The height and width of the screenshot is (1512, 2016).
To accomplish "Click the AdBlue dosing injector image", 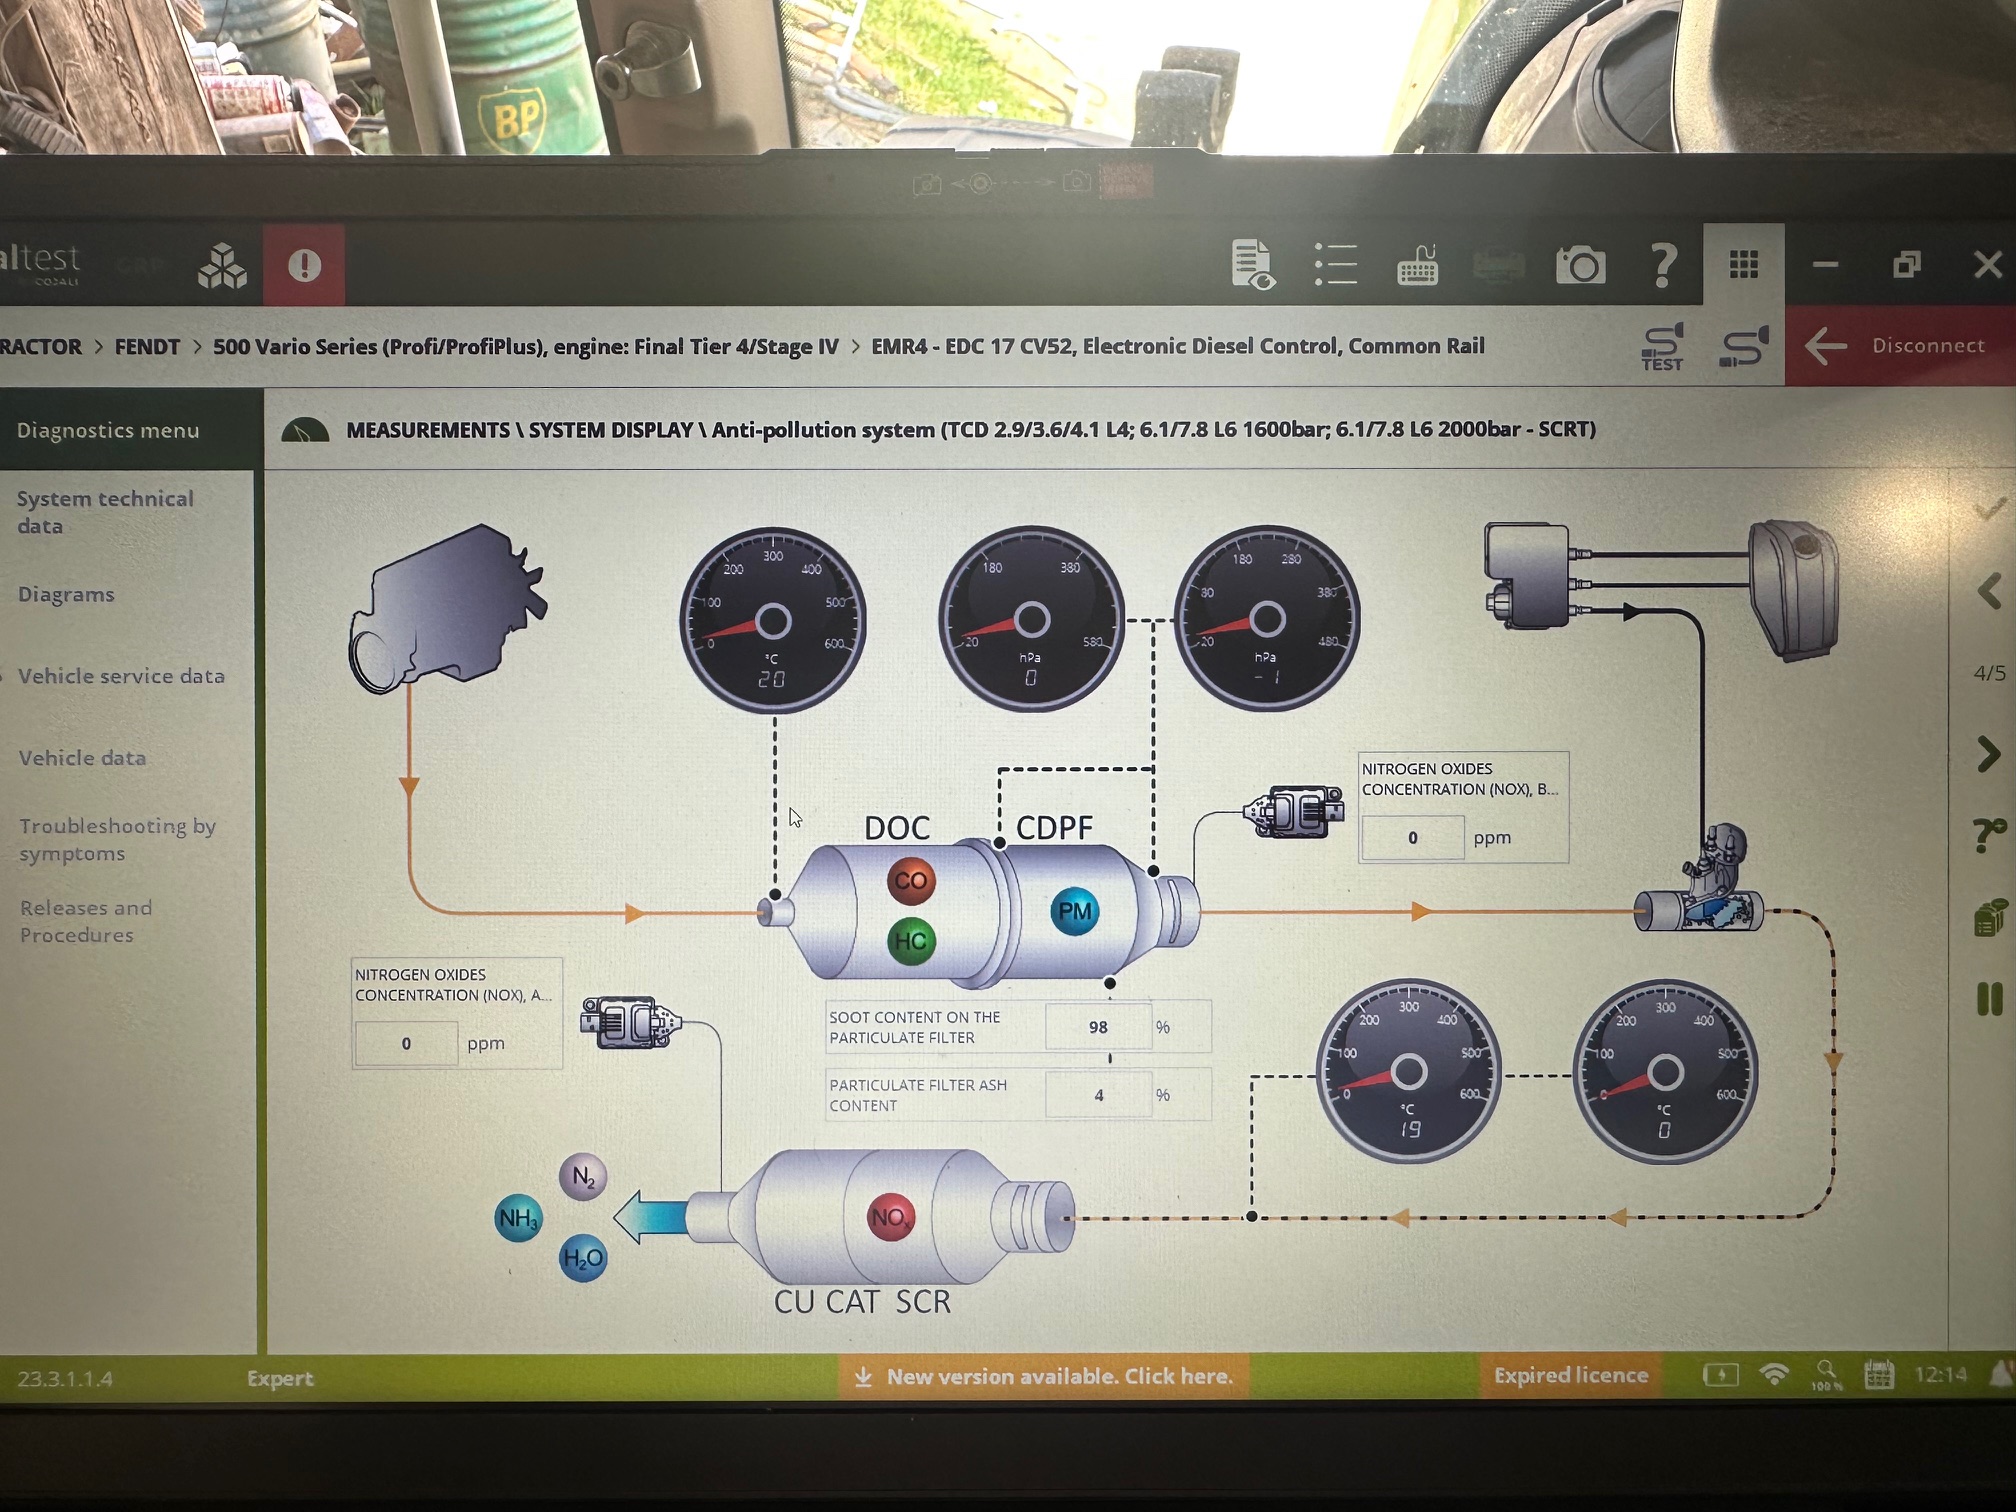I will pyautogui.click(x=1700, y=880).
